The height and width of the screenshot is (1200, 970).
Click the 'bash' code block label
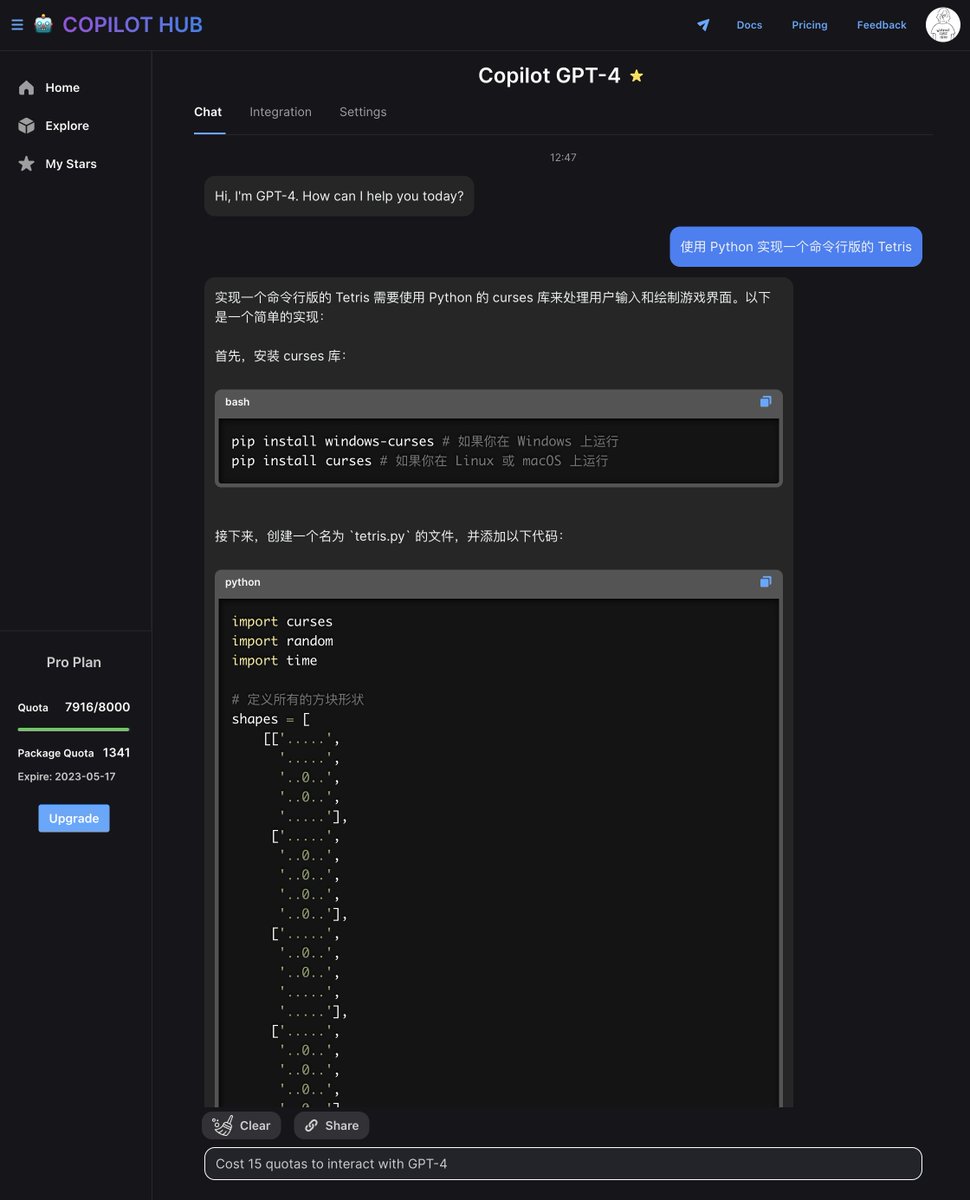(x=237, y=402)
